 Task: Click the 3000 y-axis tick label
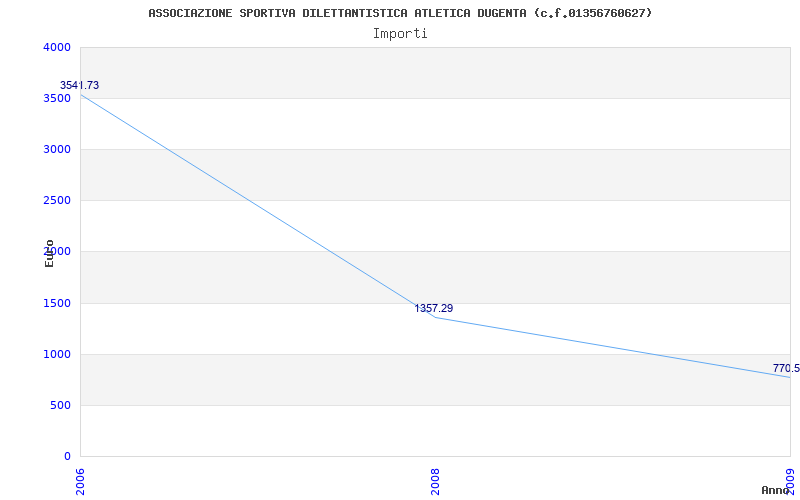pos(58,149)
